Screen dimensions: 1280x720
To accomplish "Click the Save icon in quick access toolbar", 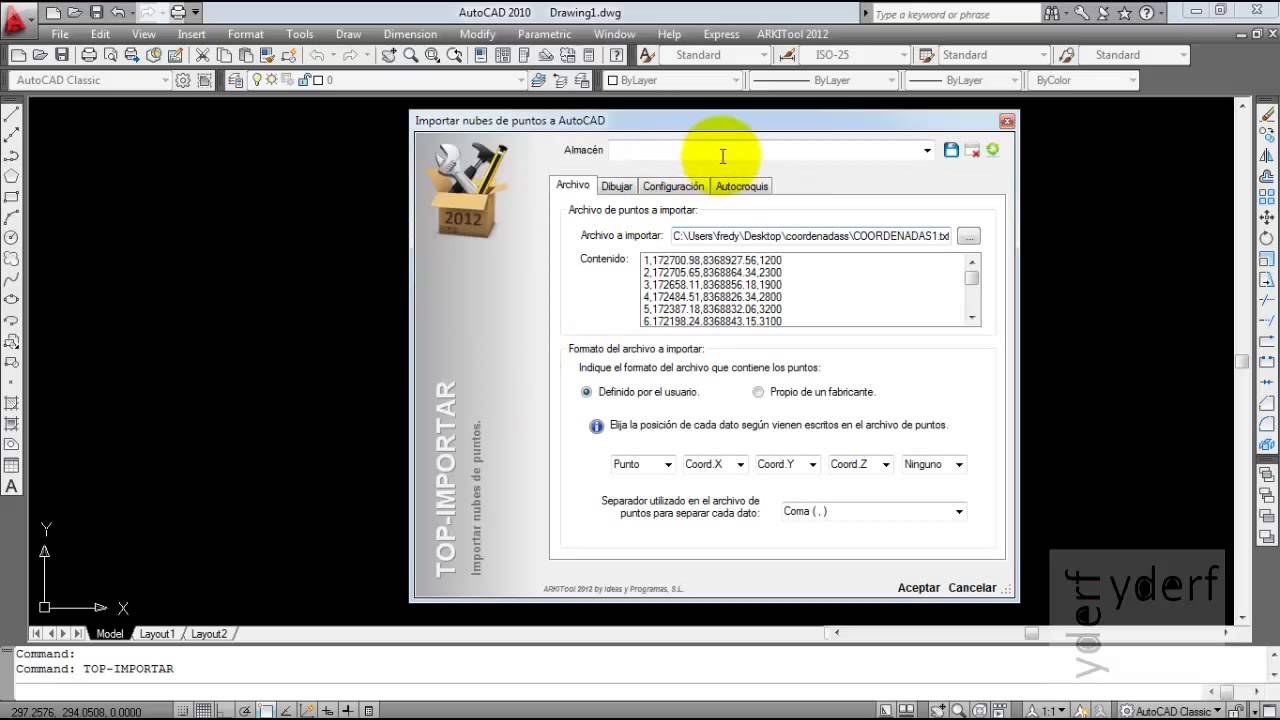I will click(96, 13).
